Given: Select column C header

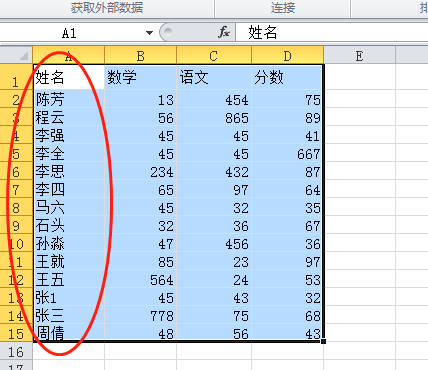Looking at the screenshot, I should click(214, 55).
